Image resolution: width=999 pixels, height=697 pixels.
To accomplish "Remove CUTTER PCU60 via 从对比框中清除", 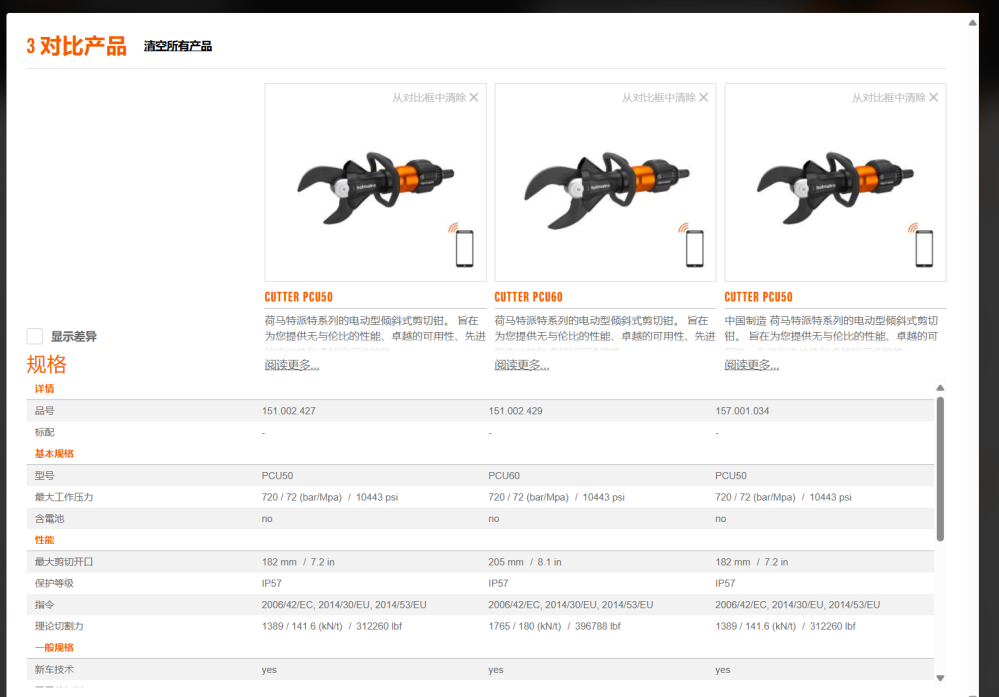I will tap(665, 97).
